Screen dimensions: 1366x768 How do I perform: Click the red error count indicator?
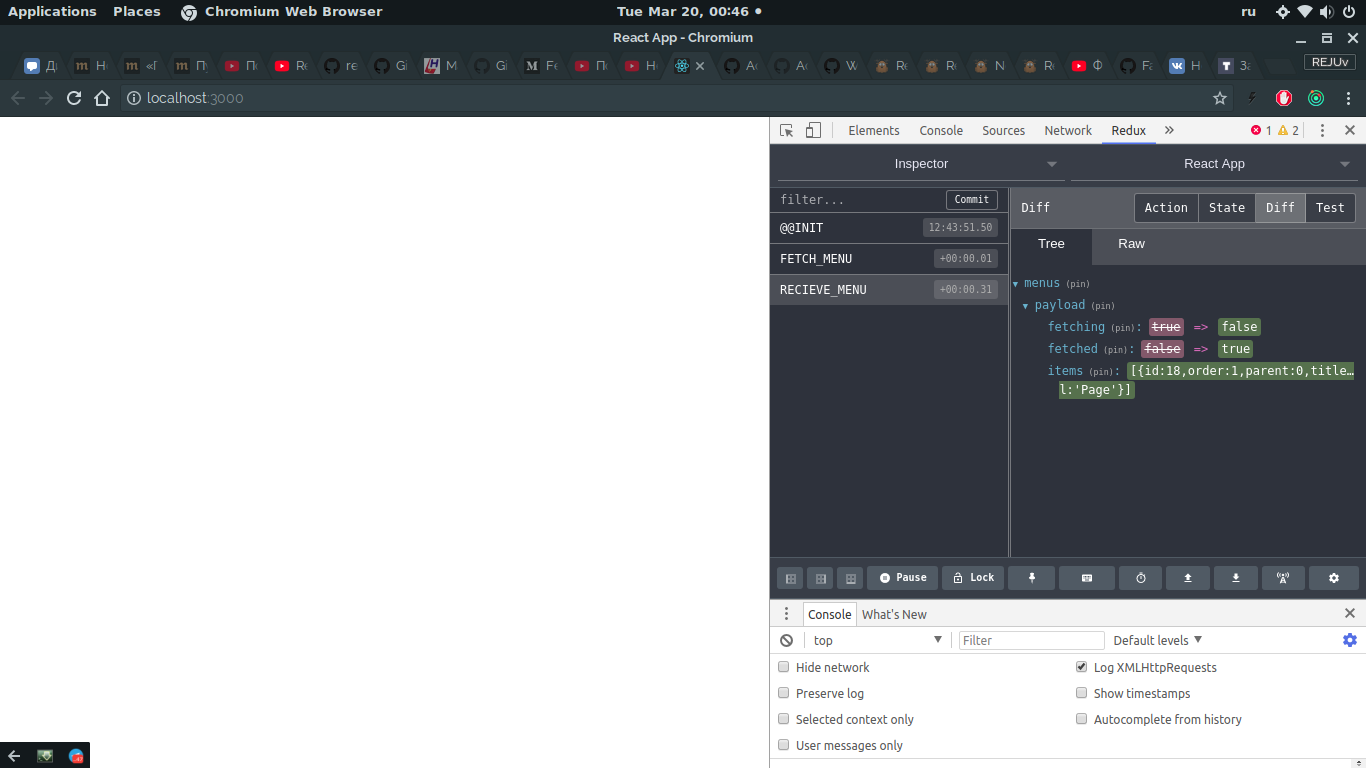tap(1261, 130)
